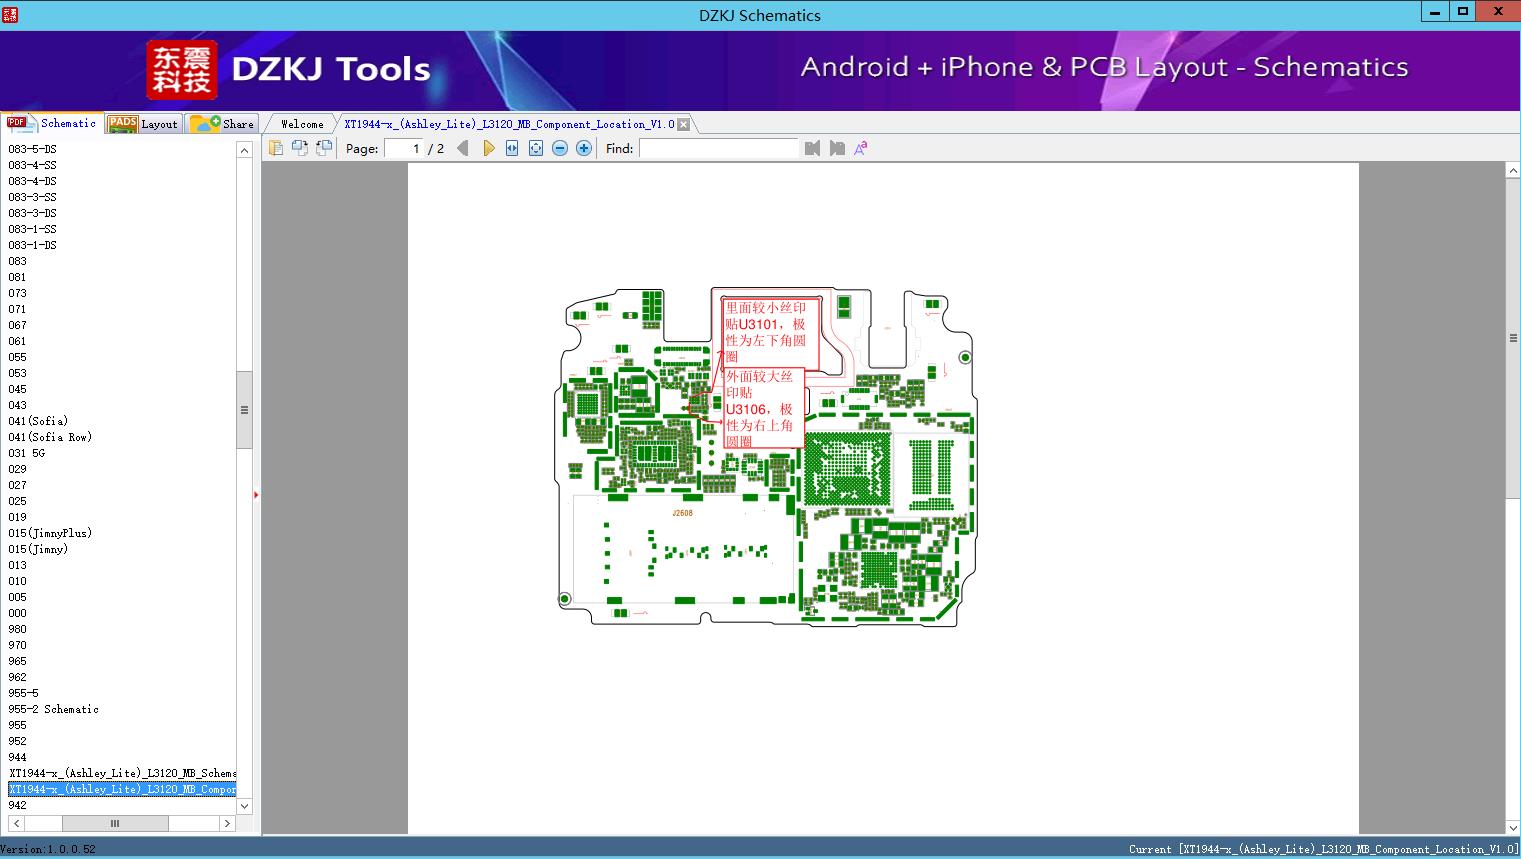Go to the next page
The width and height of the screenshot is (1521, 859).
(488, 148)
